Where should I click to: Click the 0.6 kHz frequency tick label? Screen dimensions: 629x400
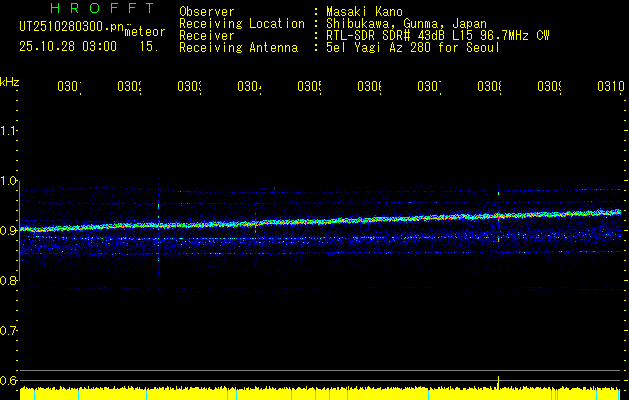click(9, 381)
